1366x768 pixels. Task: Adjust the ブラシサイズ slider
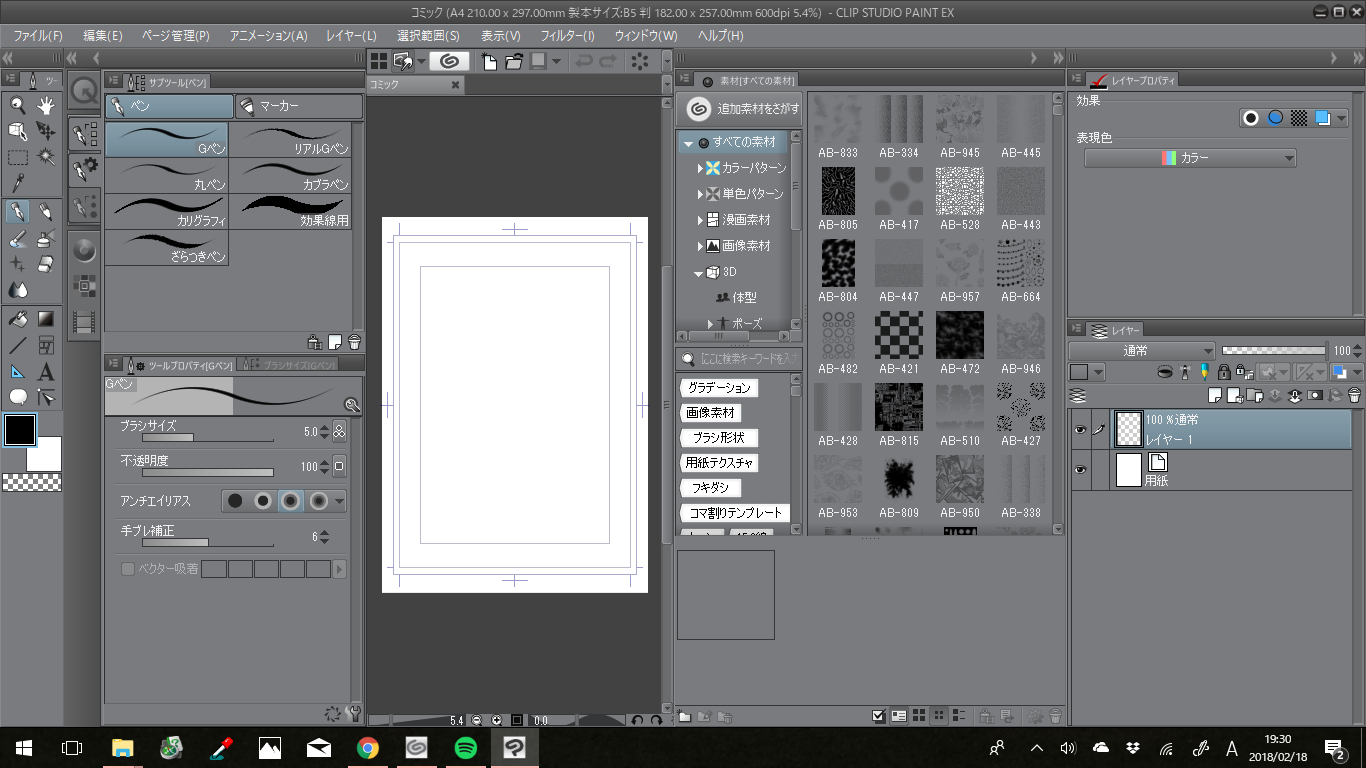207,438
